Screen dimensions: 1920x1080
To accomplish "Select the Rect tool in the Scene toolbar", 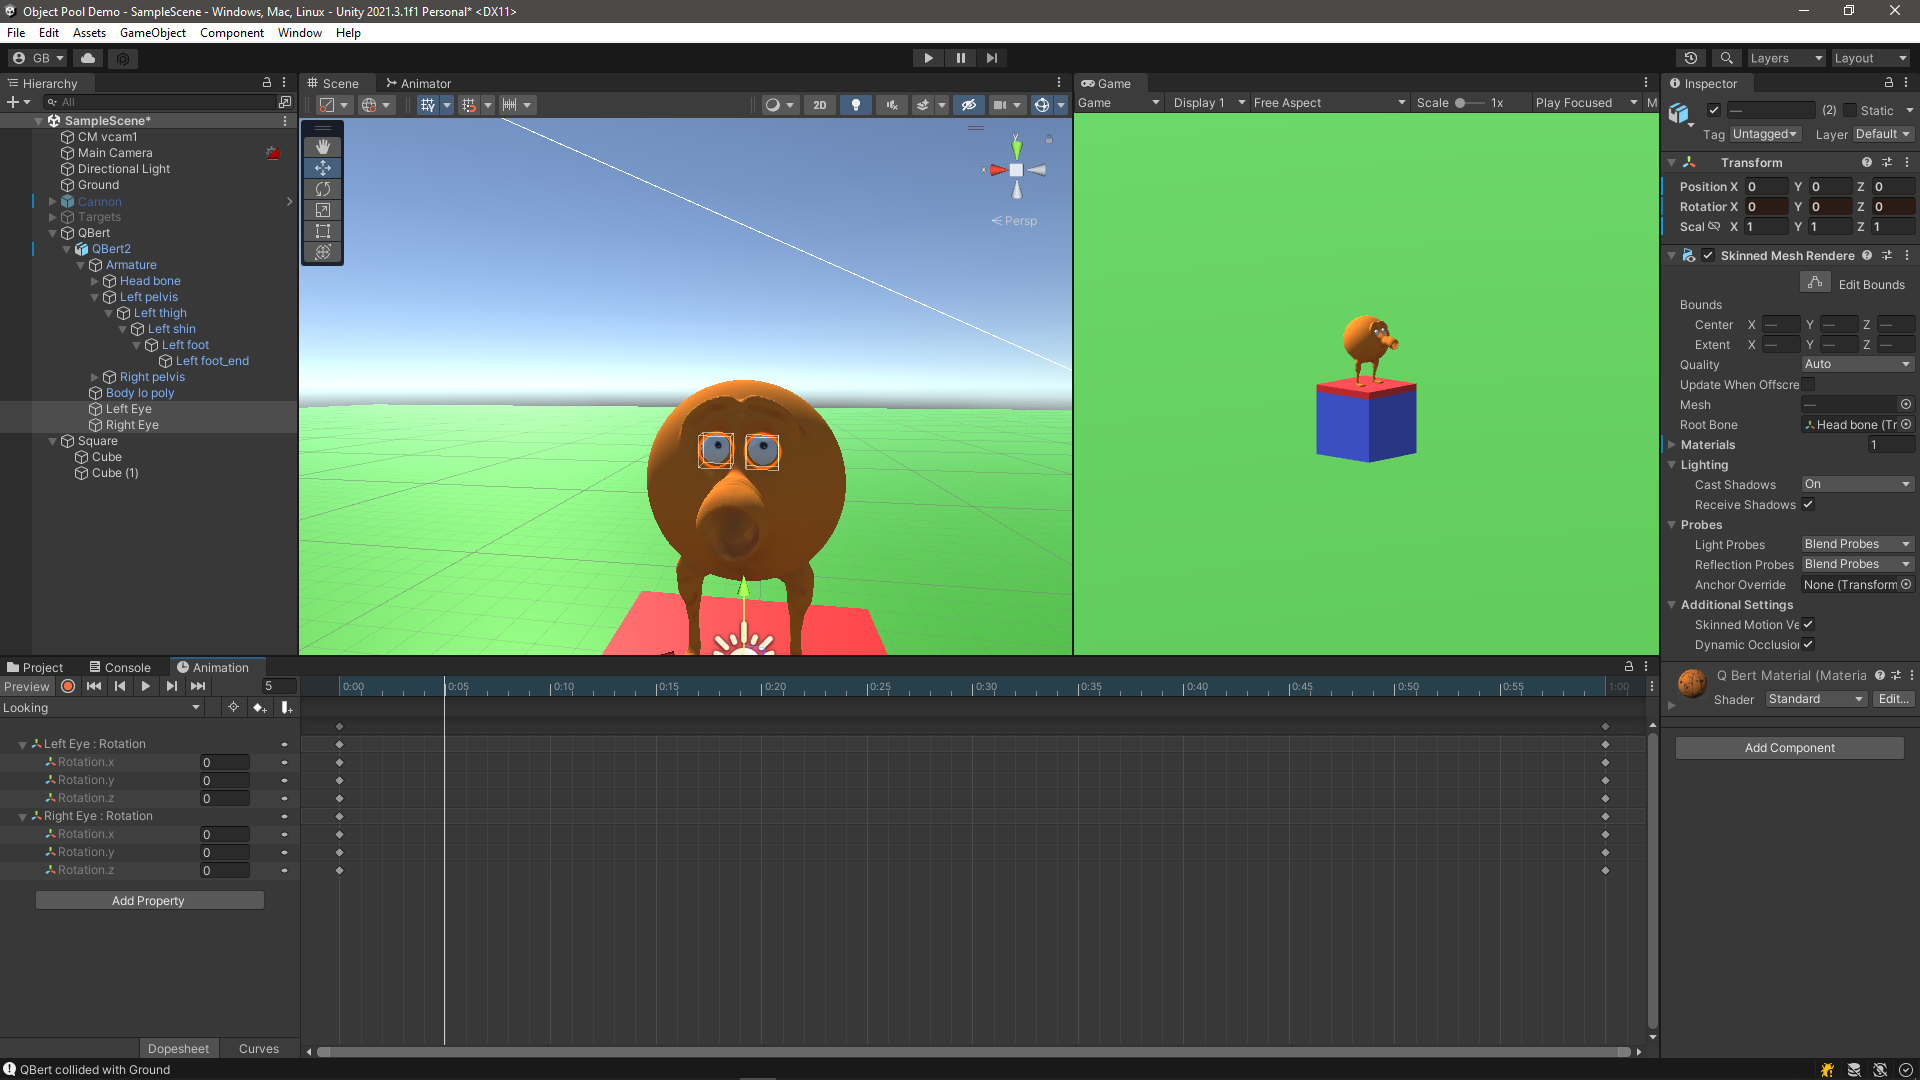I will click(323, 231).
